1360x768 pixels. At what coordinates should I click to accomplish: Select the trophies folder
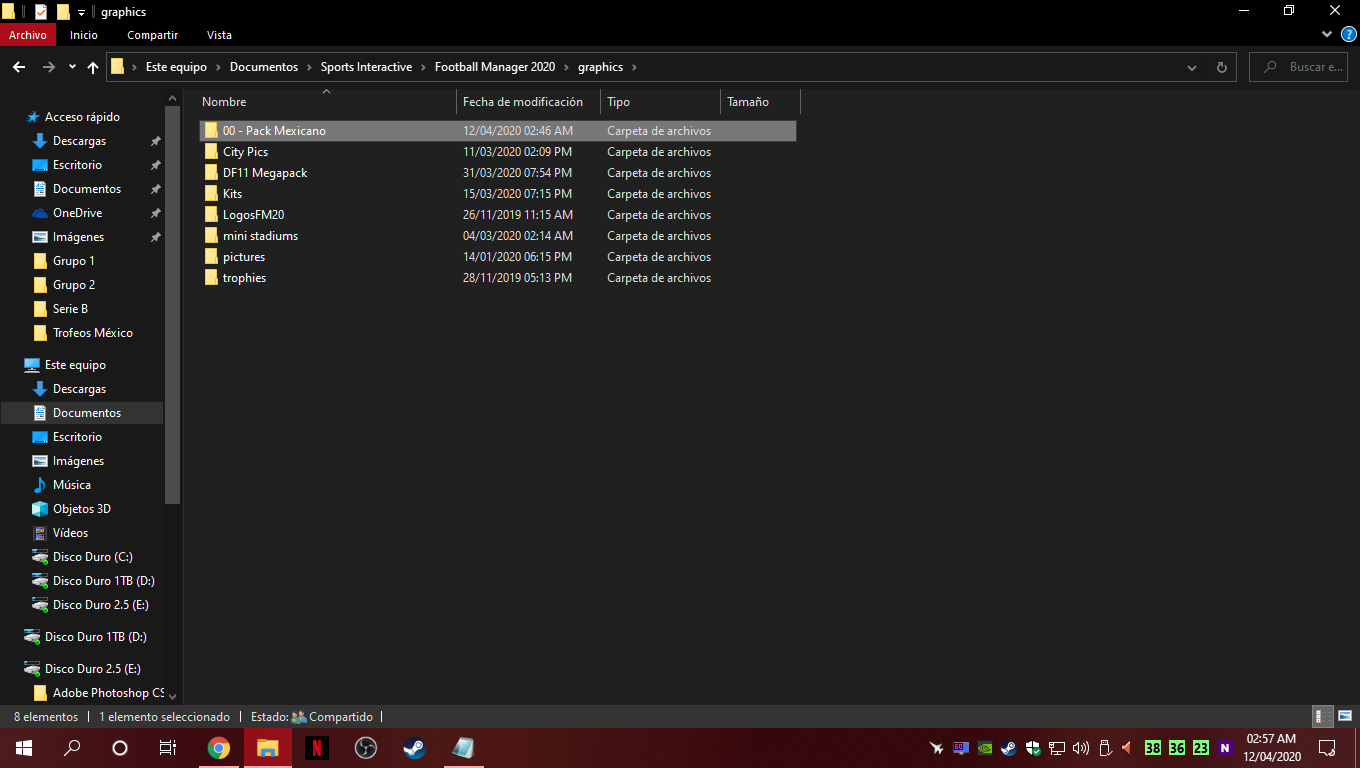click(x=498, y=278)
